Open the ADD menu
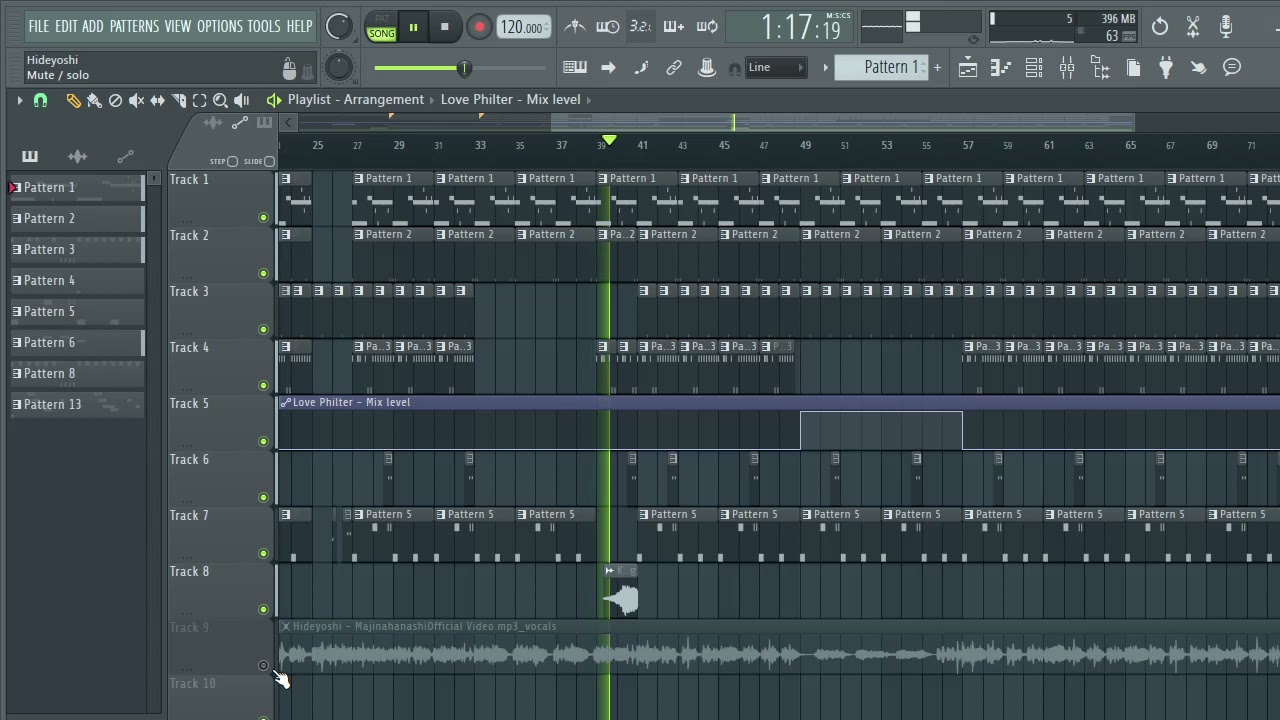 (x=93, y=26)
